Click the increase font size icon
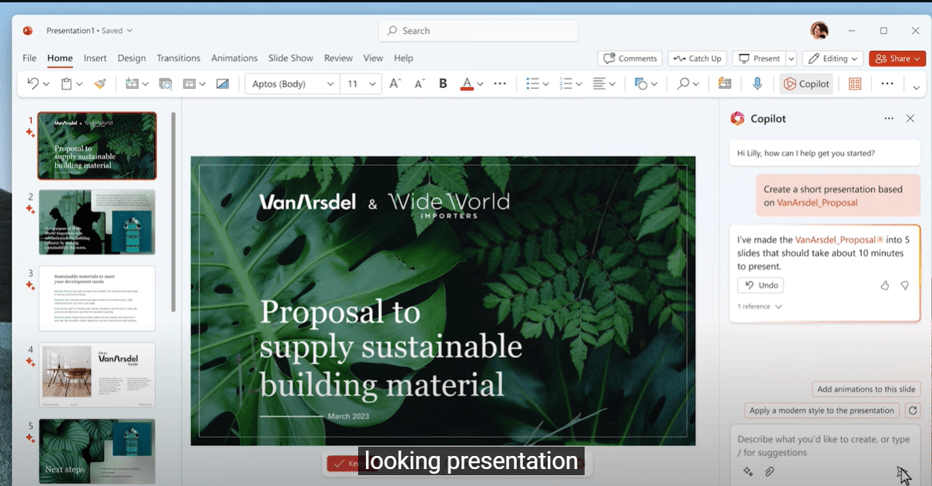Viewport: 932px width, 486px height. click(x=395, y=84)
